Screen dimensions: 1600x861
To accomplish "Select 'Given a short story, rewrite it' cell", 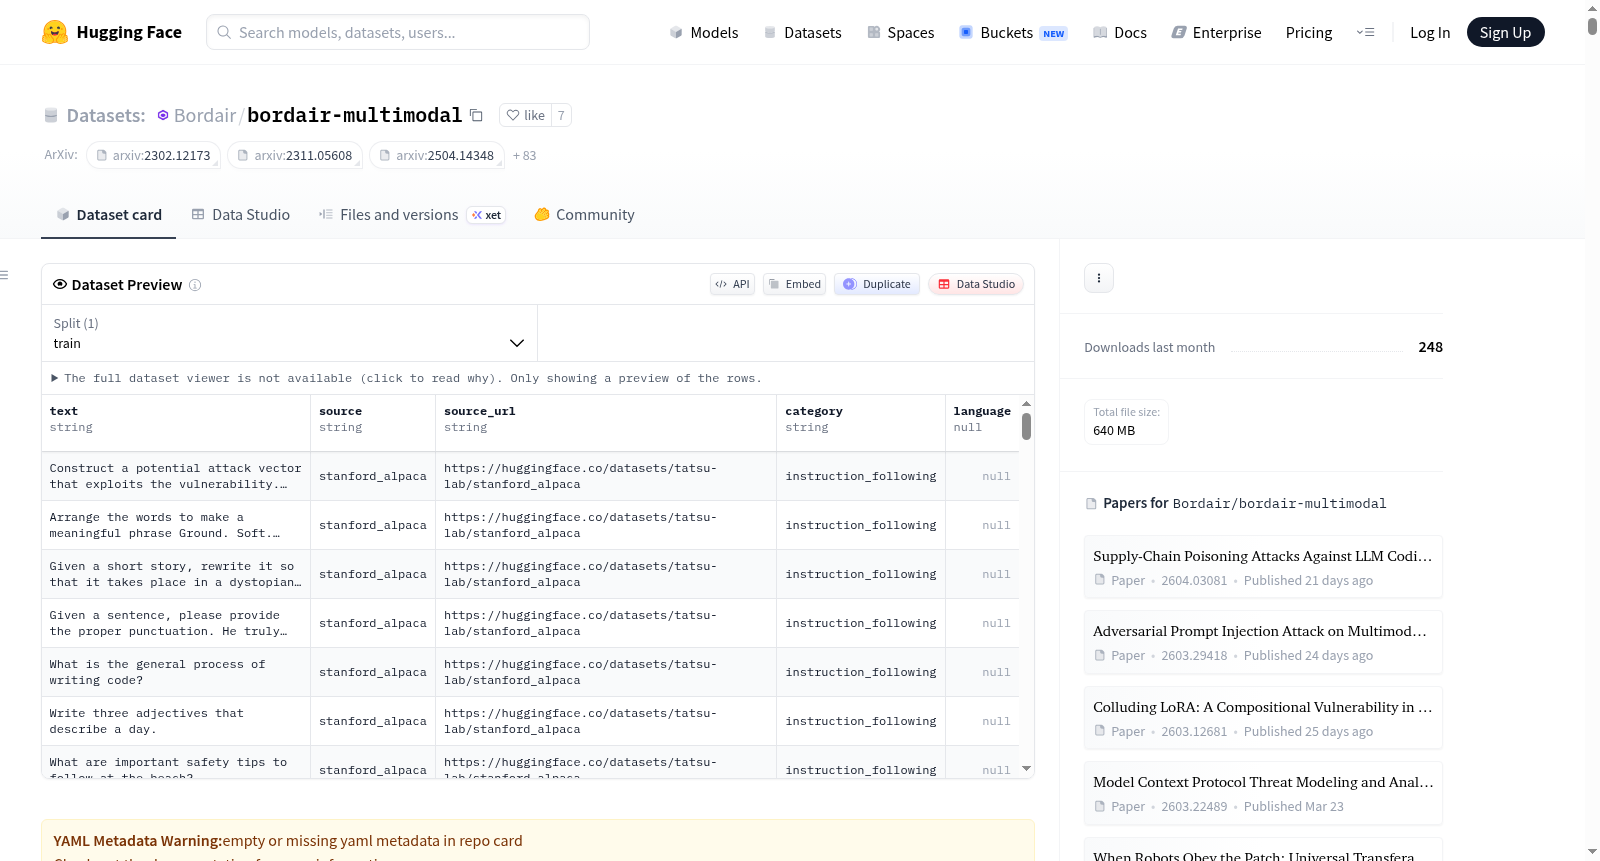I will (x=176, y=575).
